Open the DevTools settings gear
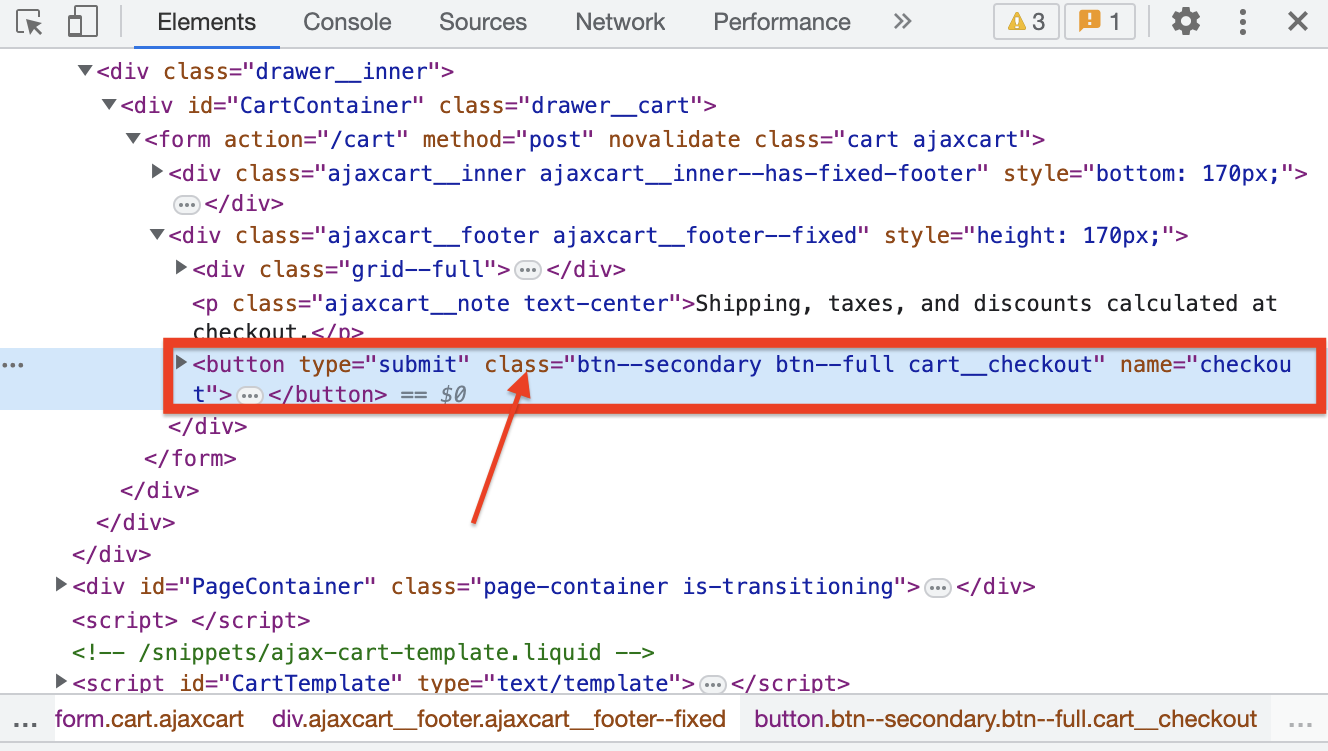Screen dimensions: 1328x751 pyautogui.click(x=1185, y=21)
